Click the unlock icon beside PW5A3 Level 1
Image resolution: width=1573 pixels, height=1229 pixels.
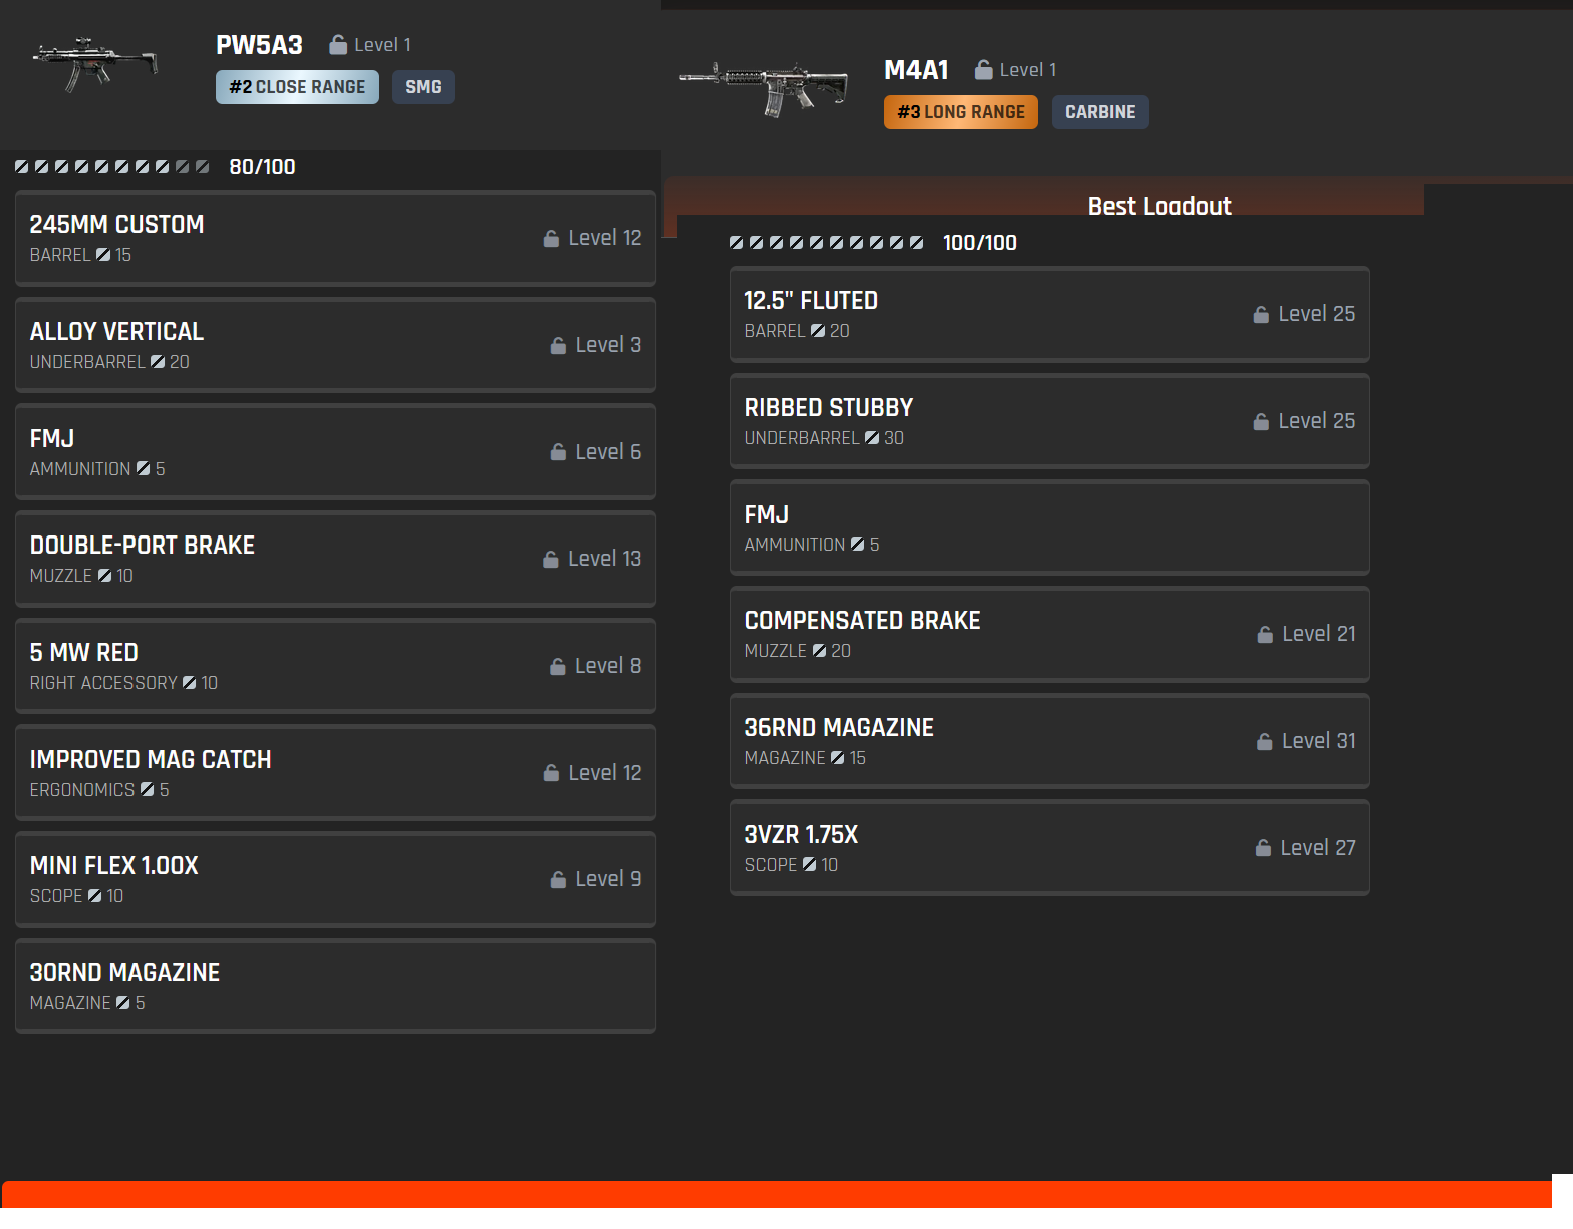(338, 45)
